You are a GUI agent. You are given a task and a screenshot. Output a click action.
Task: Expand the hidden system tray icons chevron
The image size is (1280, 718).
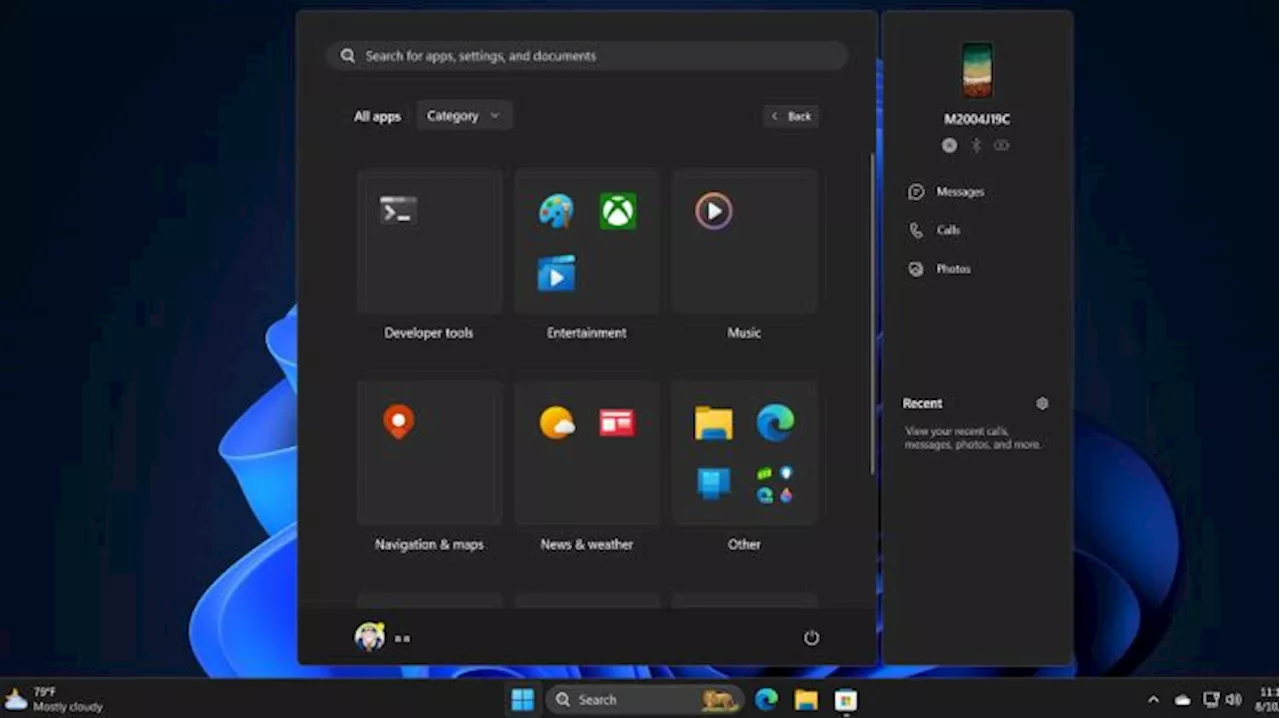pyautogui.click(x=1153, y=700)
